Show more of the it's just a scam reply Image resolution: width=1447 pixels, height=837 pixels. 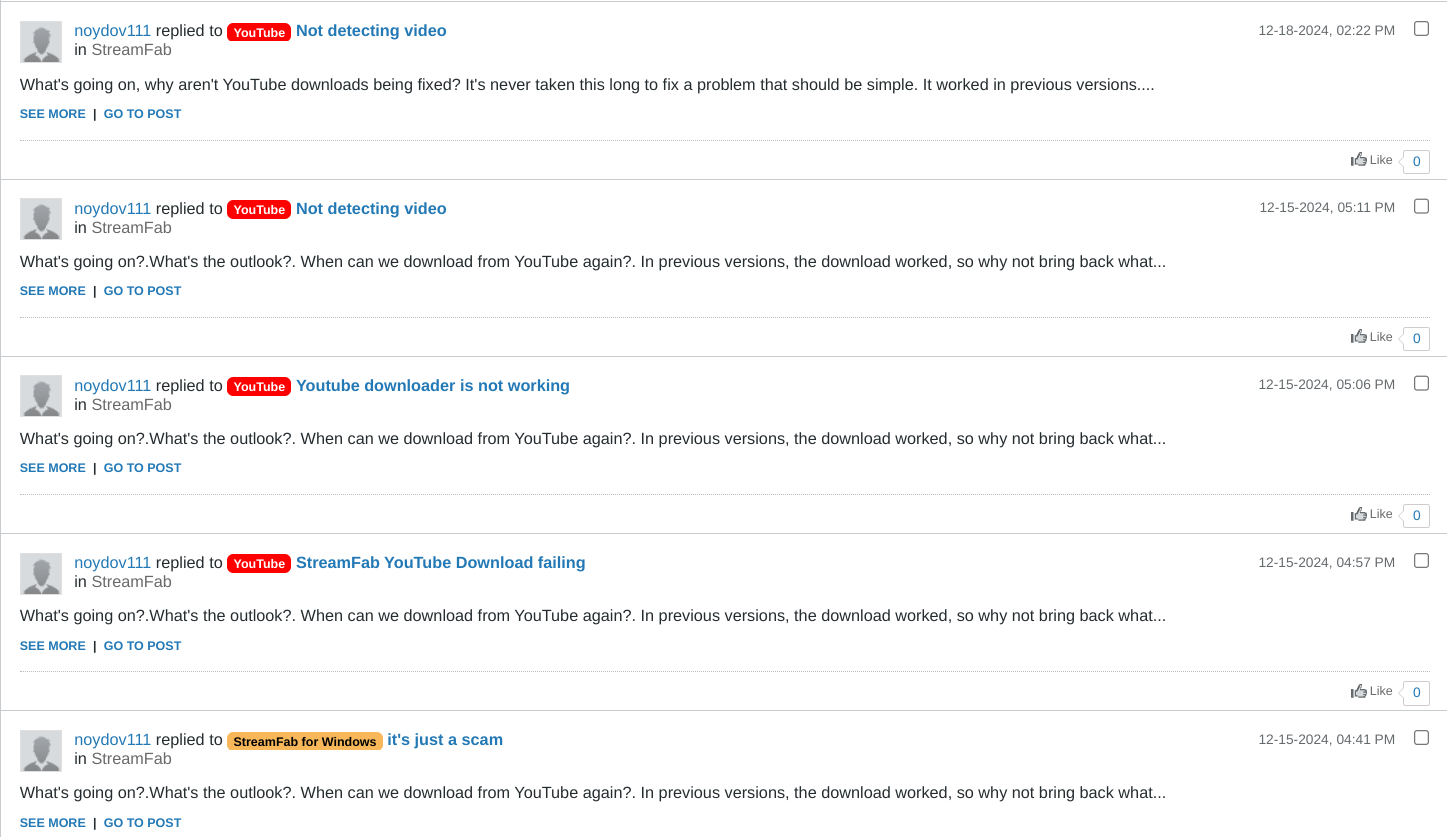(53, 823)
